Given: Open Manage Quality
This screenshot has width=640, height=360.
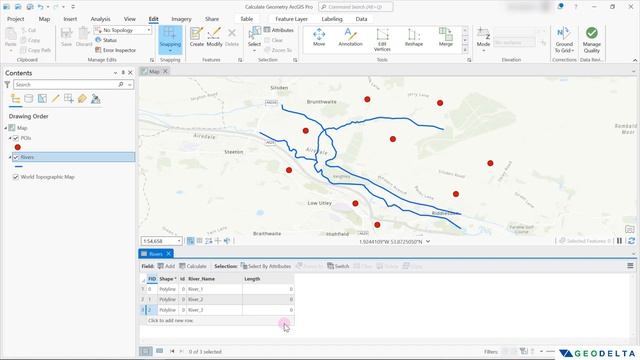Looking at the screenshot, I should (x=591, y=40).
